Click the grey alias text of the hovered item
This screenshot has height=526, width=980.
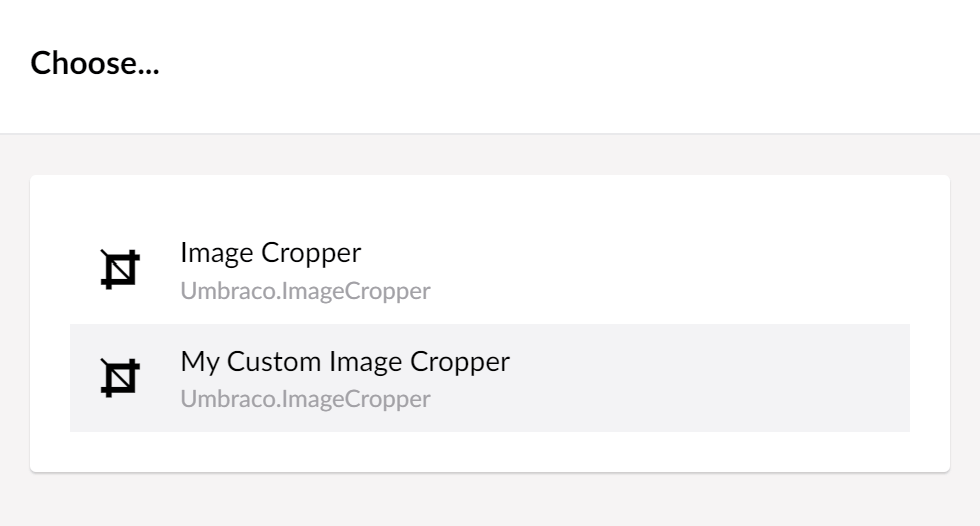coord(305,399)
